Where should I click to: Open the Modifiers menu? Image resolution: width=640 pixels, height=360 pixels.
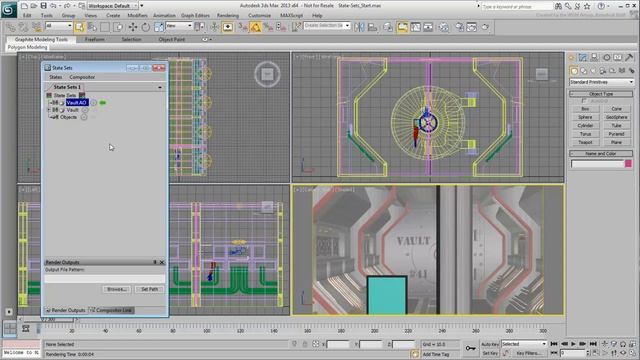coord(137,16)
